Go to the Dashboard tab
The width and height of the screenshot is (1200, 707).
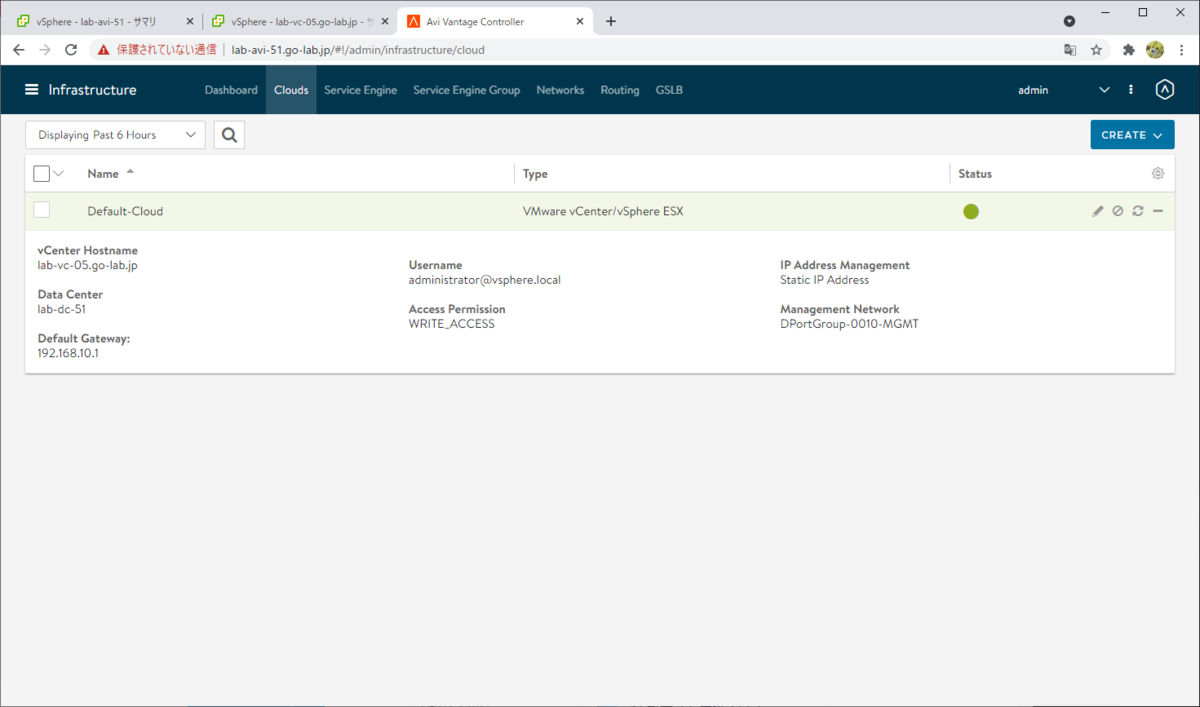231,90
